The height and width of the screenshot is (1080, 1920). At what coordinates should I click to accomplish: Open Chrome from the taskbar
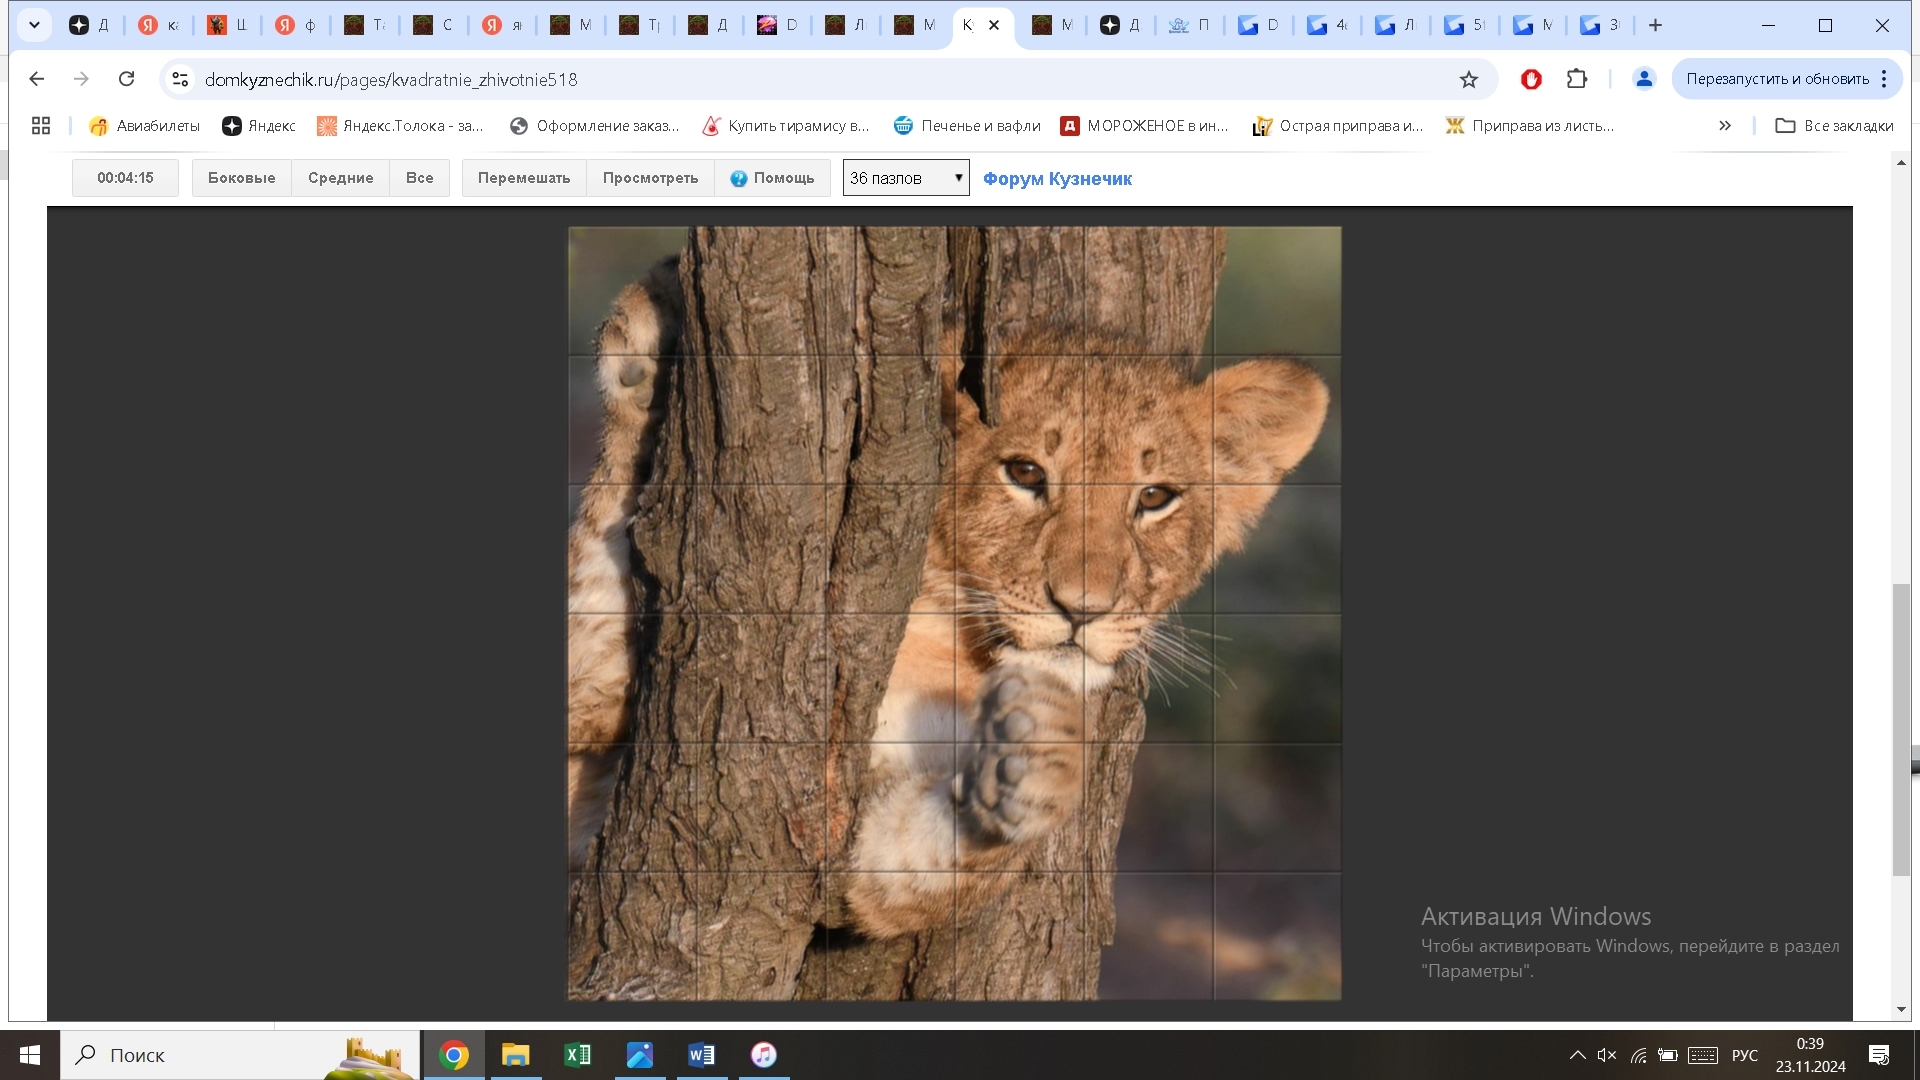point(454,1055)
